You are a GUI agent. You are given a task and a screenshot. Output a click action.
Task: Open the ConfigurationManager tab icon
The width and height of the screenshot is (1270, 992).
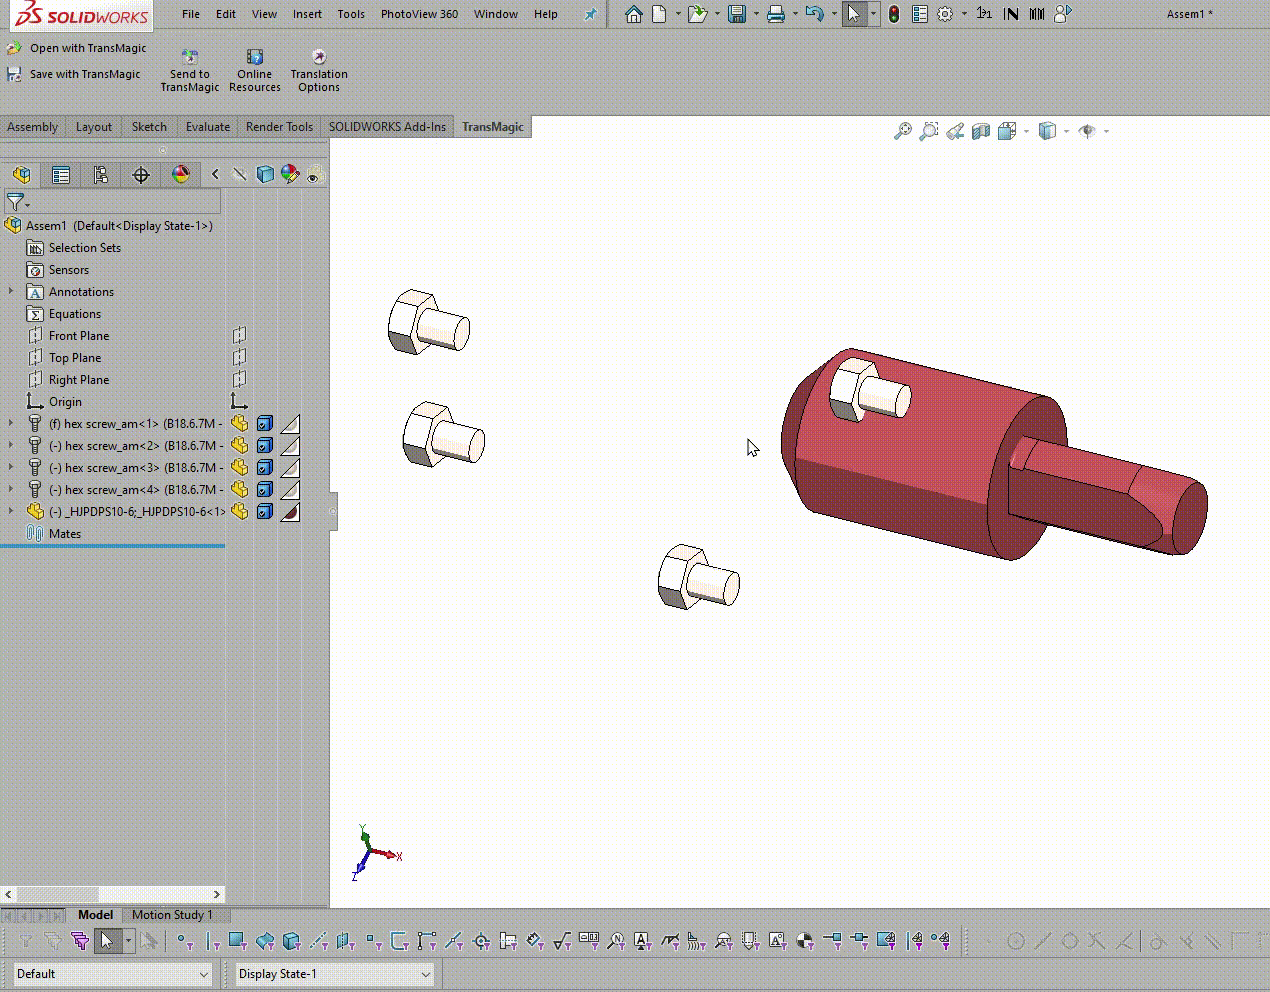click(101, 175)
